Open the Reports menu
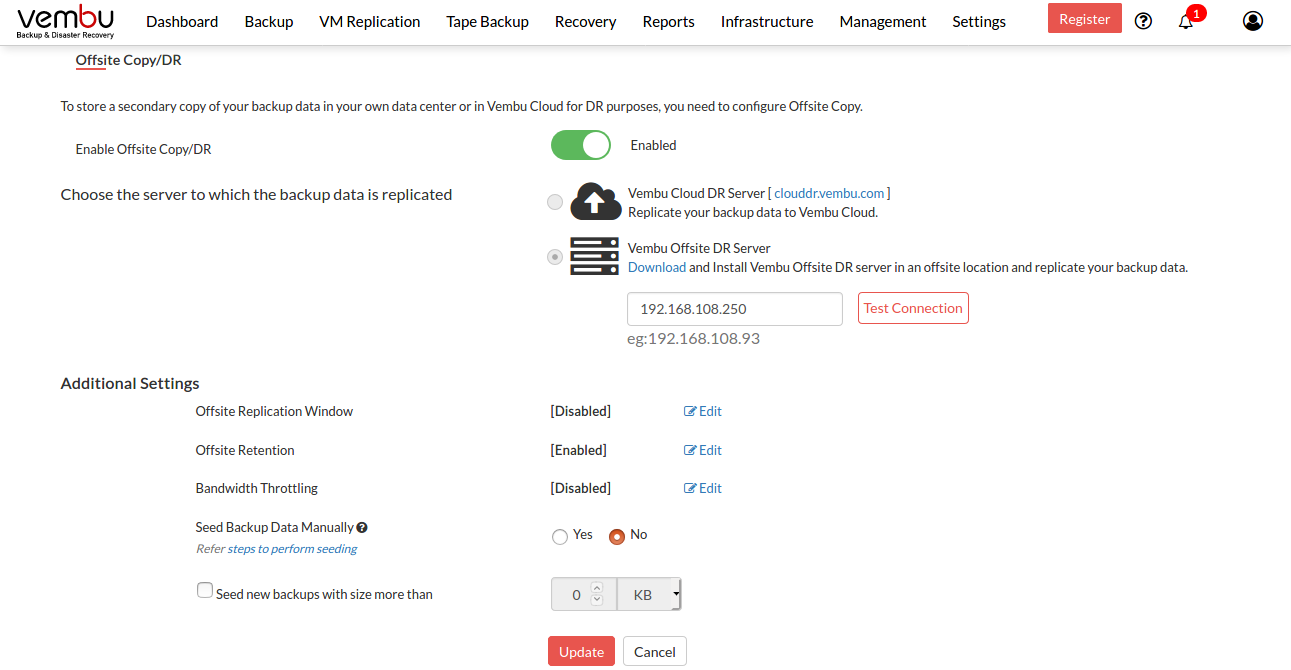Image resolution: width=1291 pixels, height=670 pixels. [669, 21]
